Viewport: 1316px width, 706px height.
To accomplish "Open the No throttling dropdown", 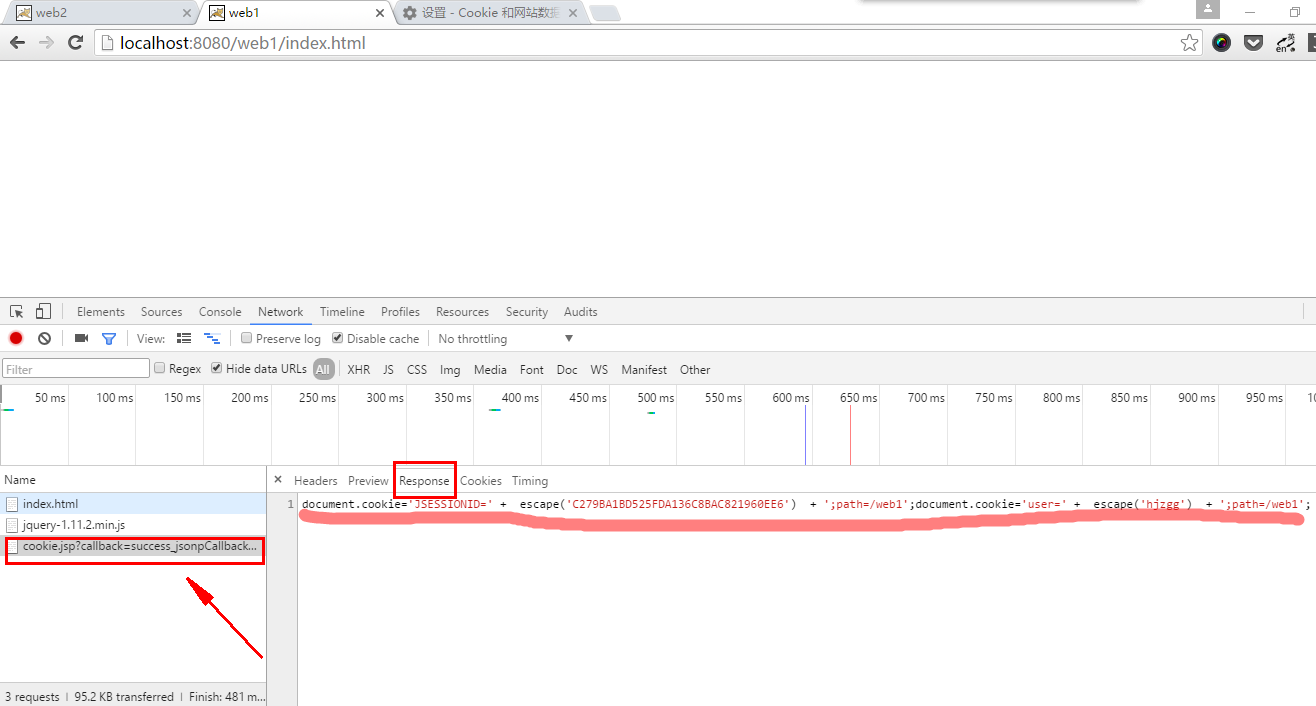I will pos(505,339).
